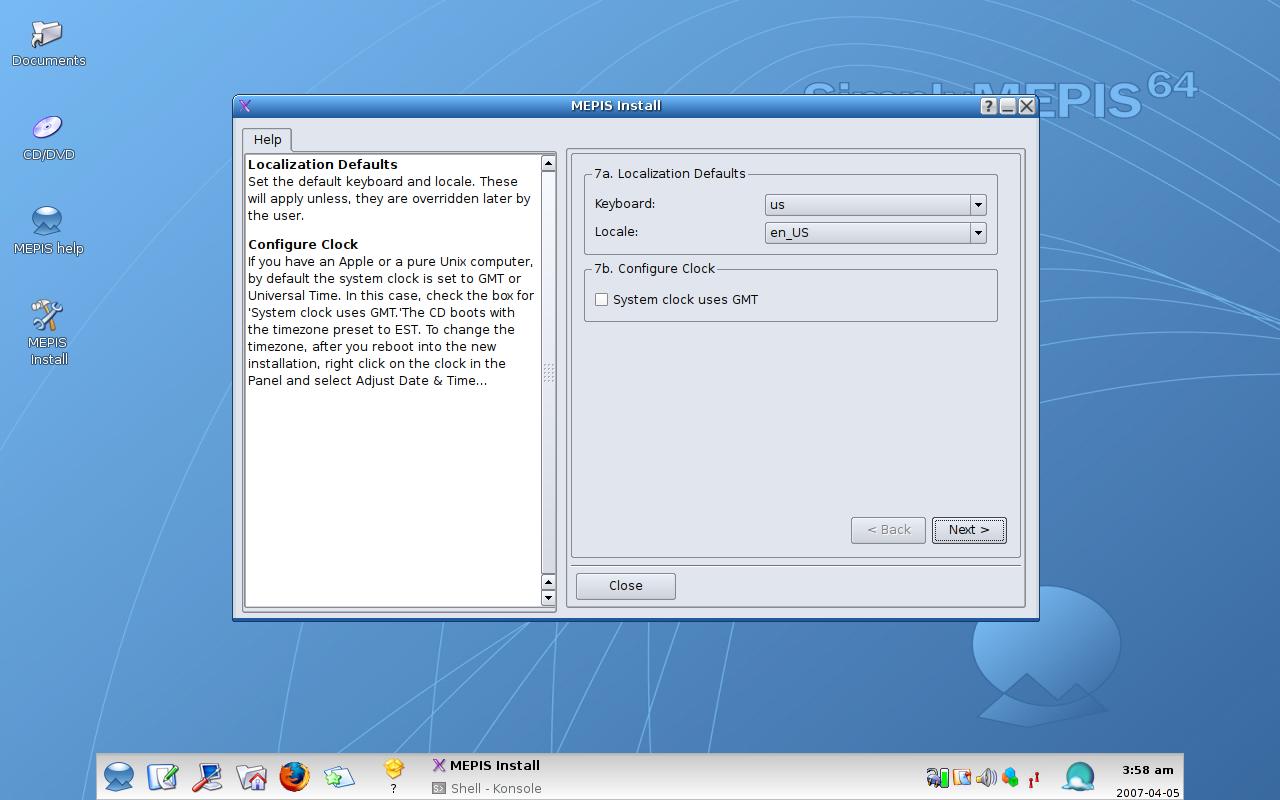The width and height of the screenshot is (1280, 800).
Task: Click the battery/power monitor tray icon
Action: point(937,777)
